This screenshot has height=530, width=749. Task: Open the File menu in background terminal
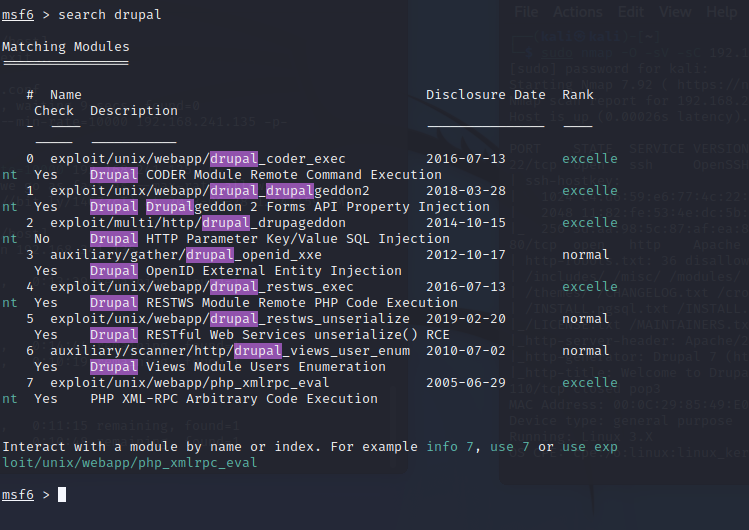coord(526,11)
